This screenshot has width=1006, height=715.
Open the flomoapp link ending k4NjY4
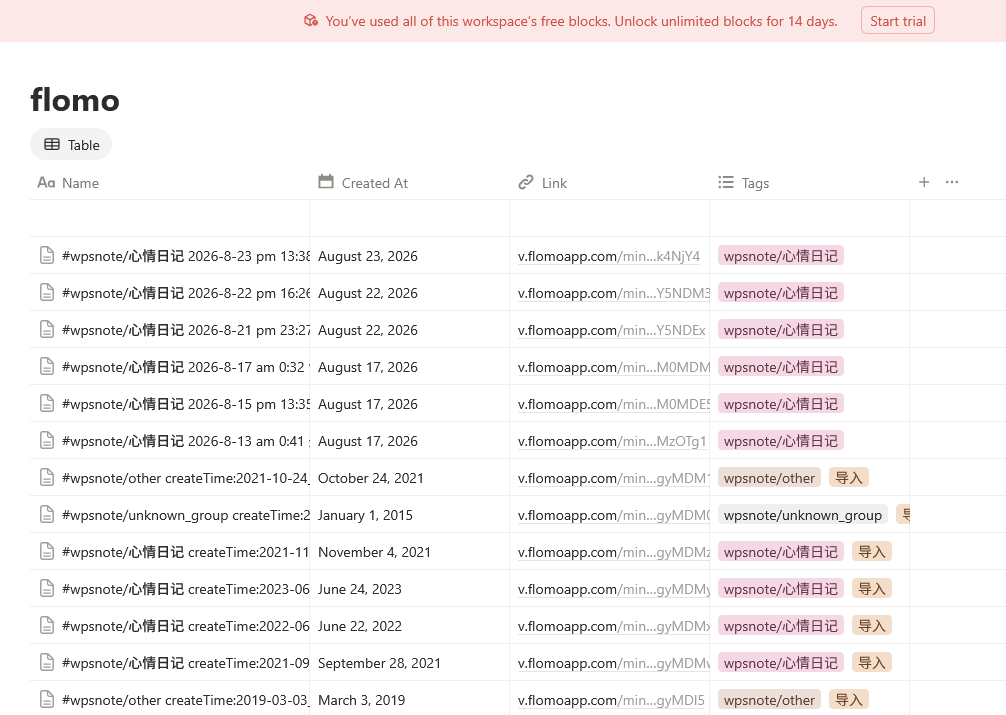[x=609, y=256]
